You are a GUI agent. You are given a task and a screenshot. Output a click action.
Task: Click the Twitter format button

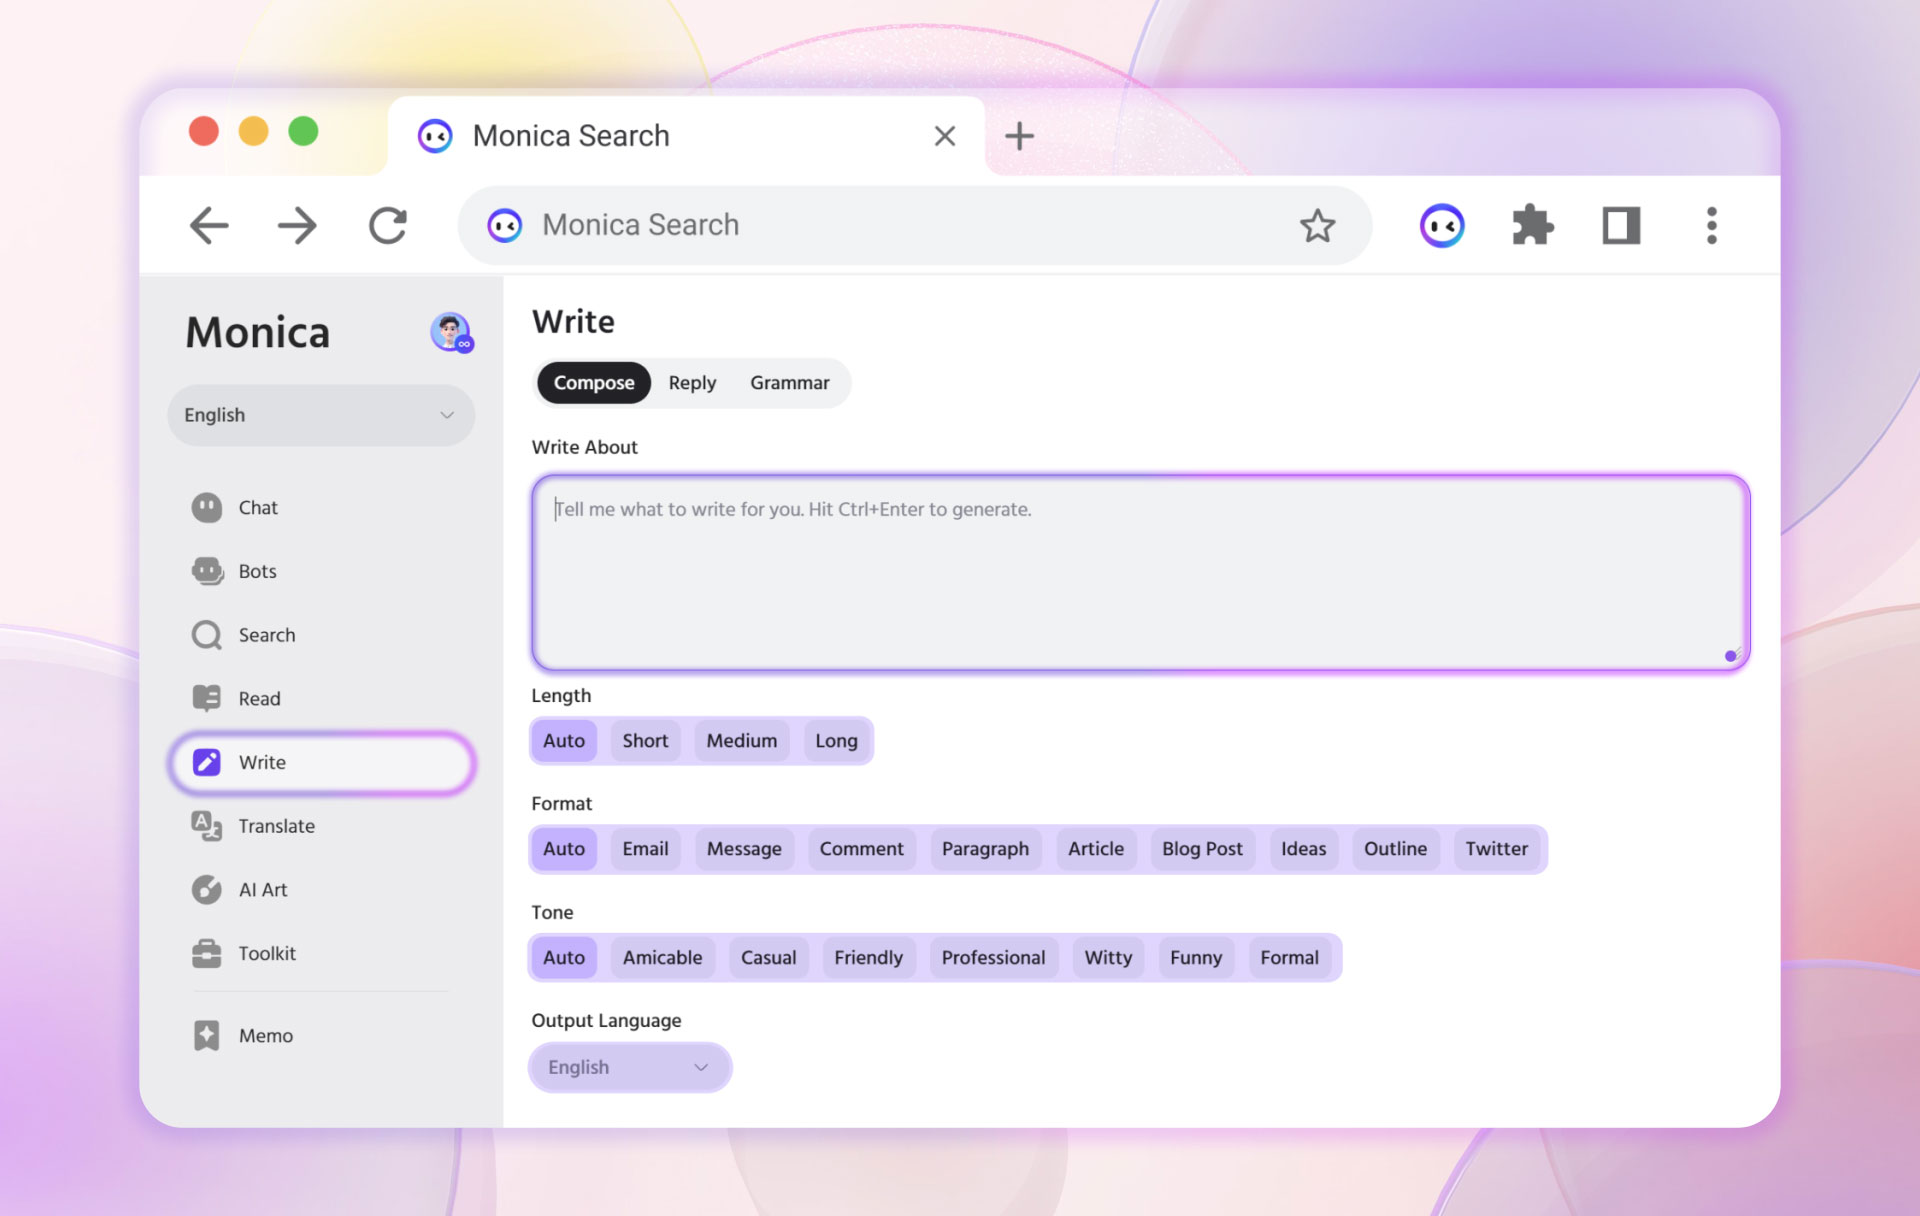[x=1496, y=849]
